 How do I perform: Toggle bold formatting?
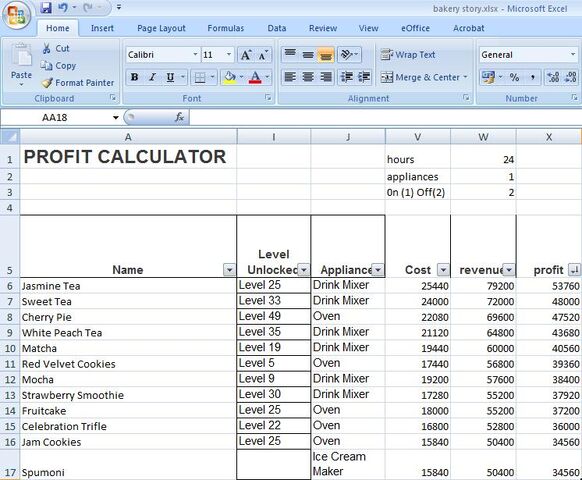(x=134, y=77)
